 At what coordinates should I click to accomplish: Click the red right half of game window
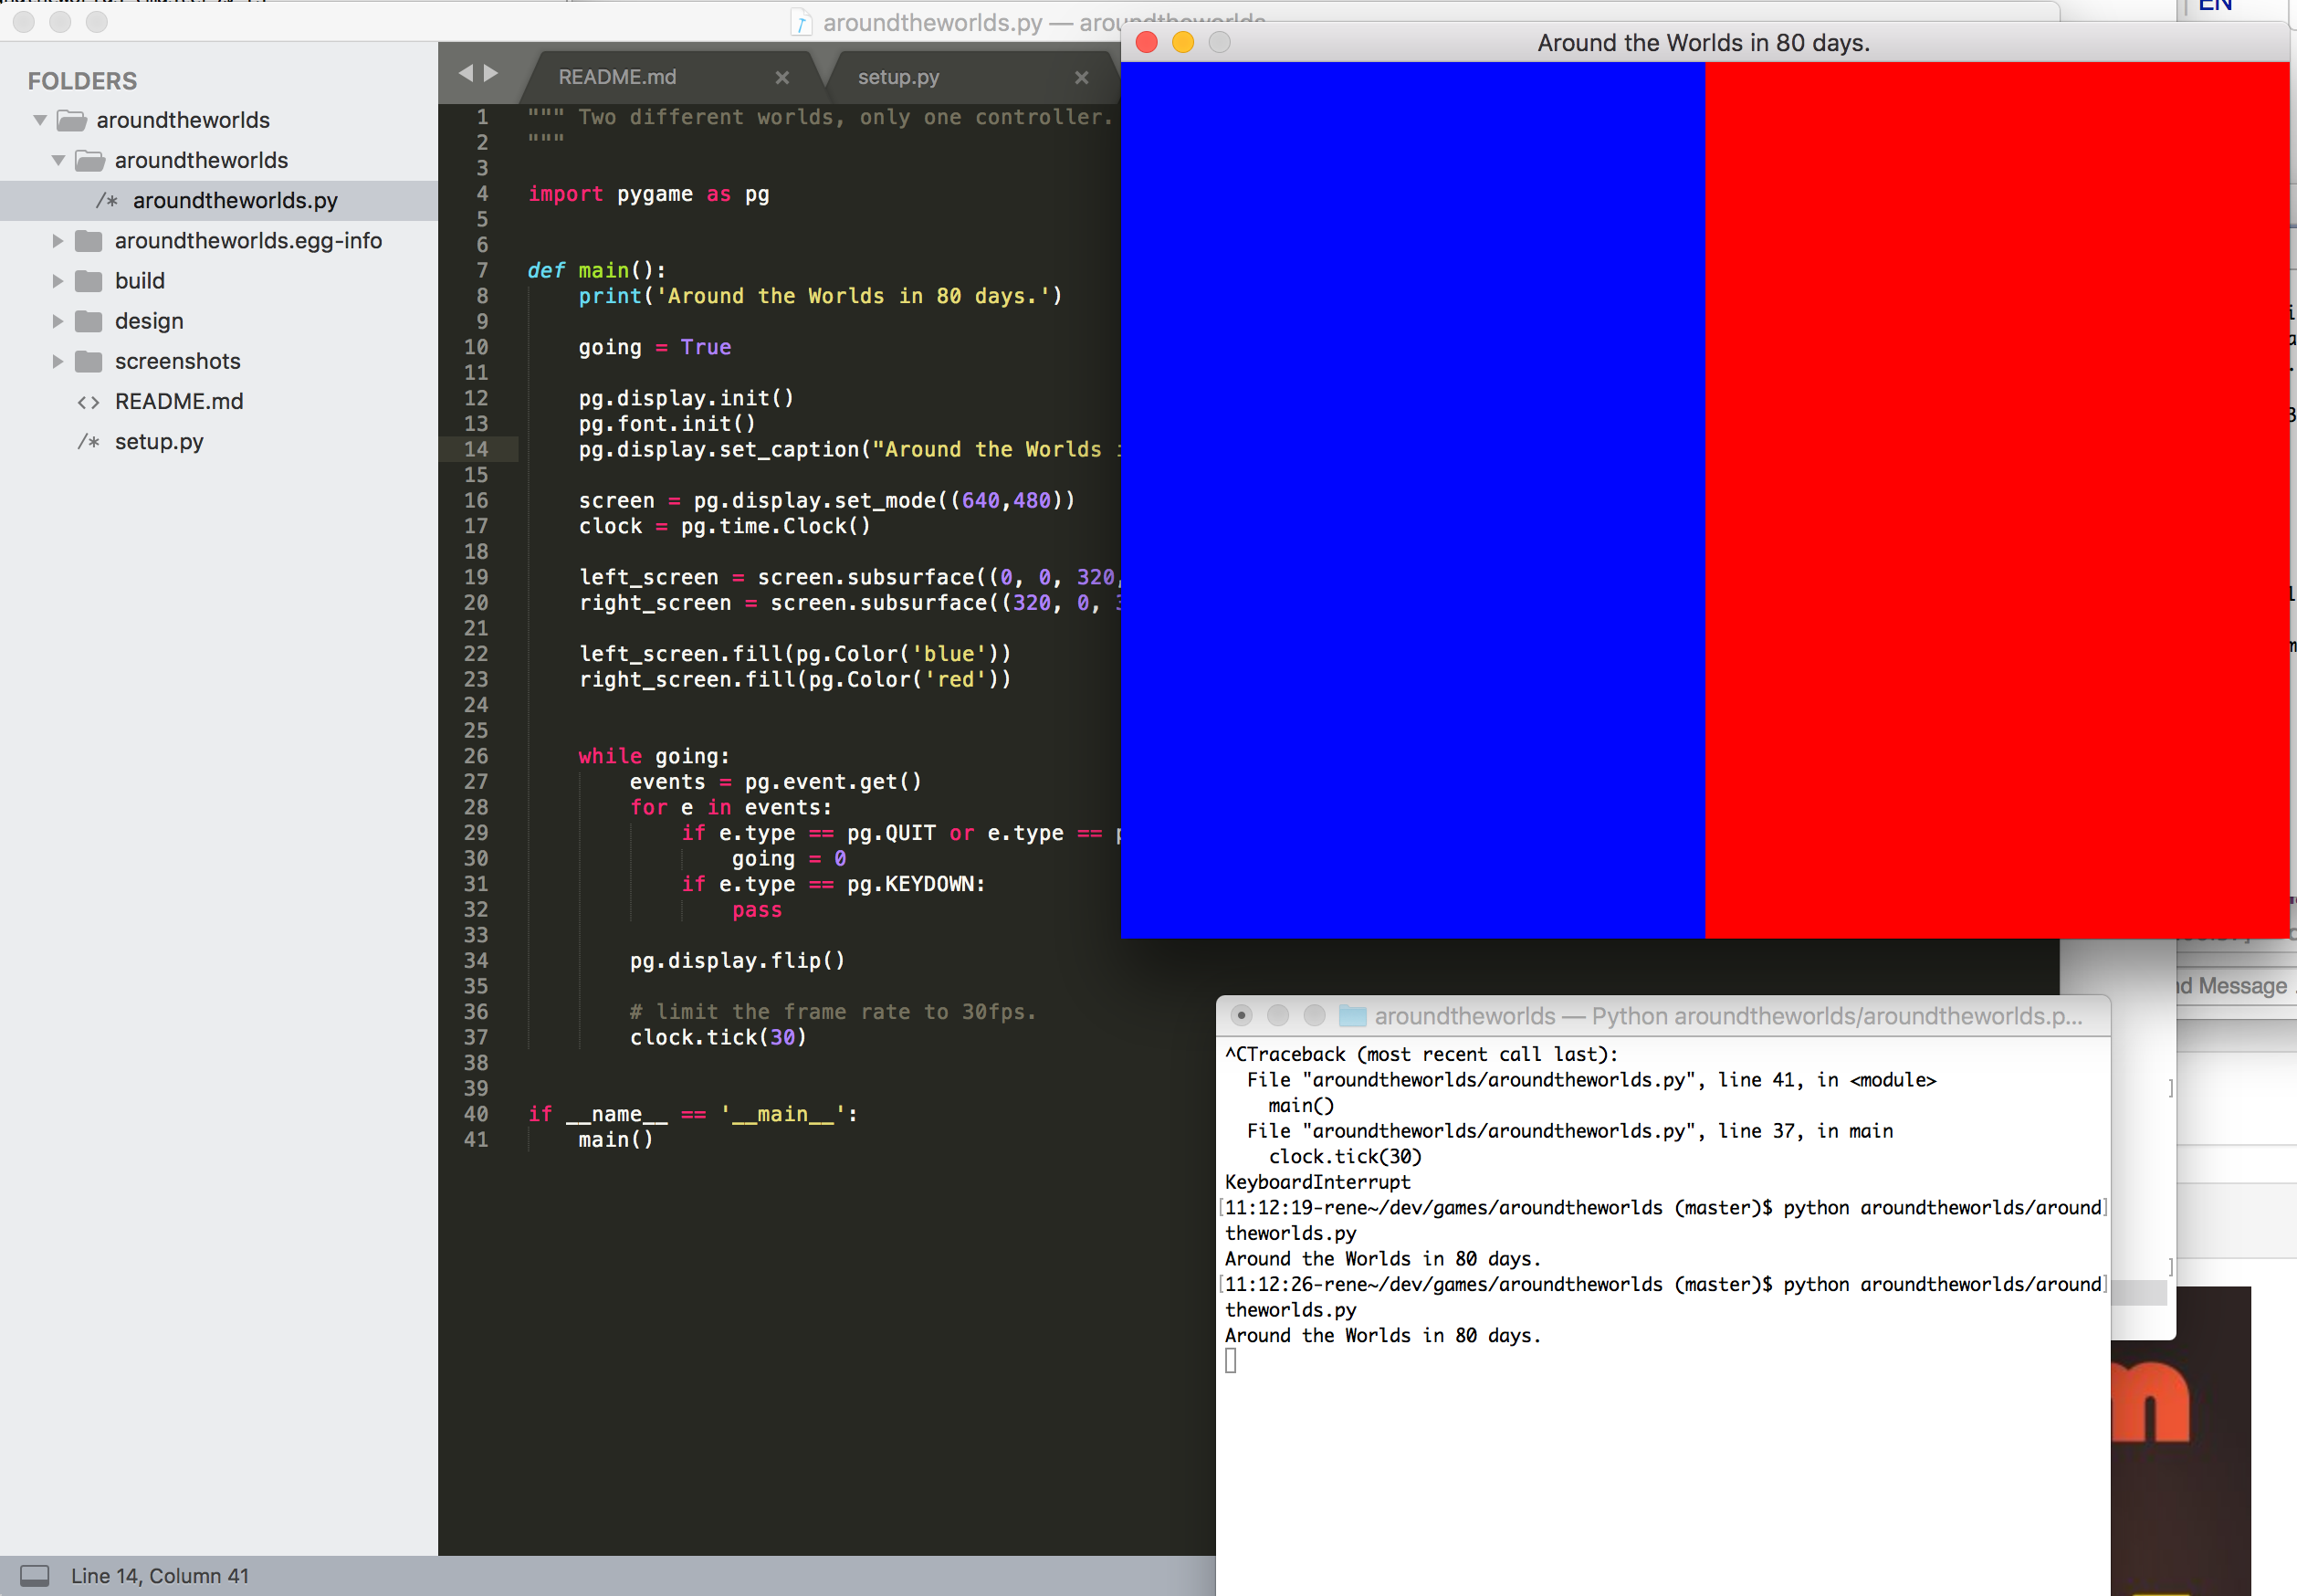pos(1995,500)
